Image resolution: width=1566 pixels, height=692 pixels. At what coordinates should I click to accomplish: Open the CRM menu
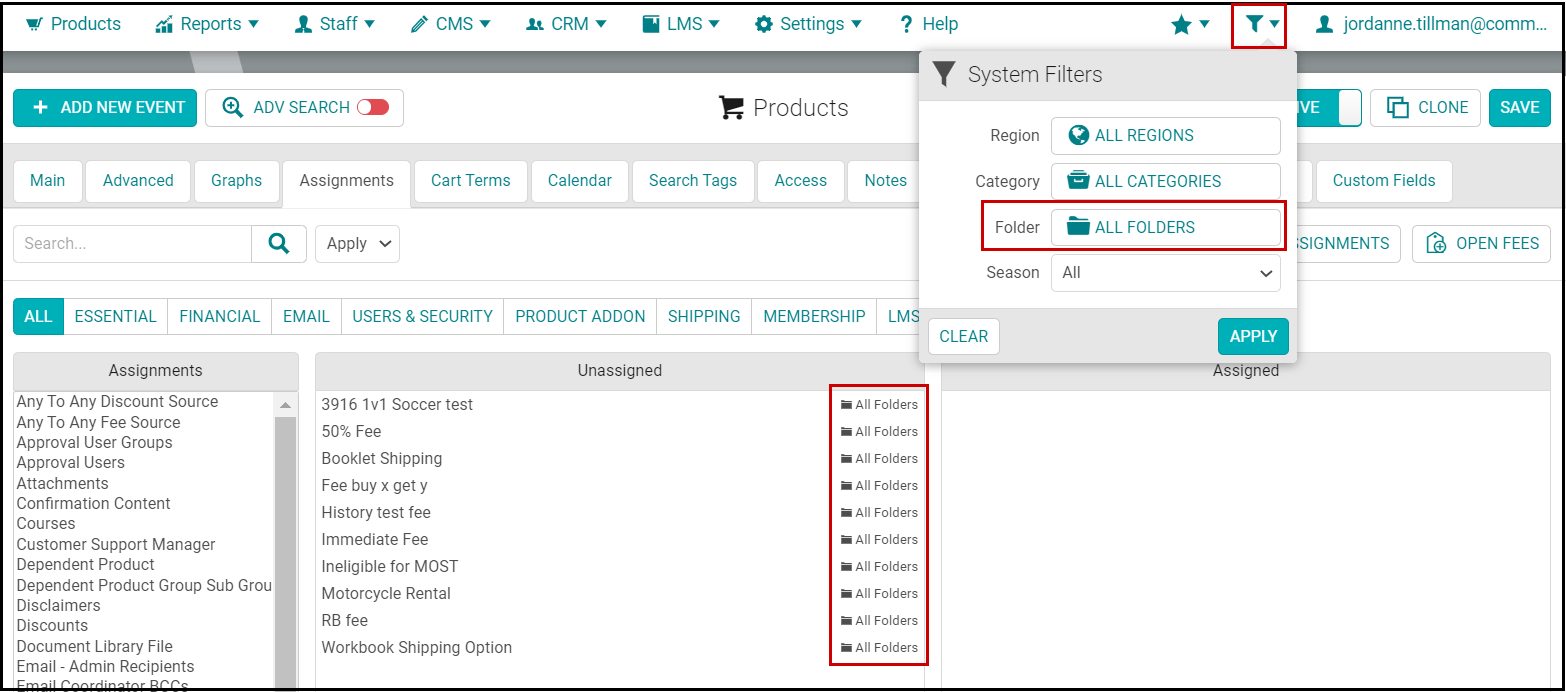click(567, 24)
